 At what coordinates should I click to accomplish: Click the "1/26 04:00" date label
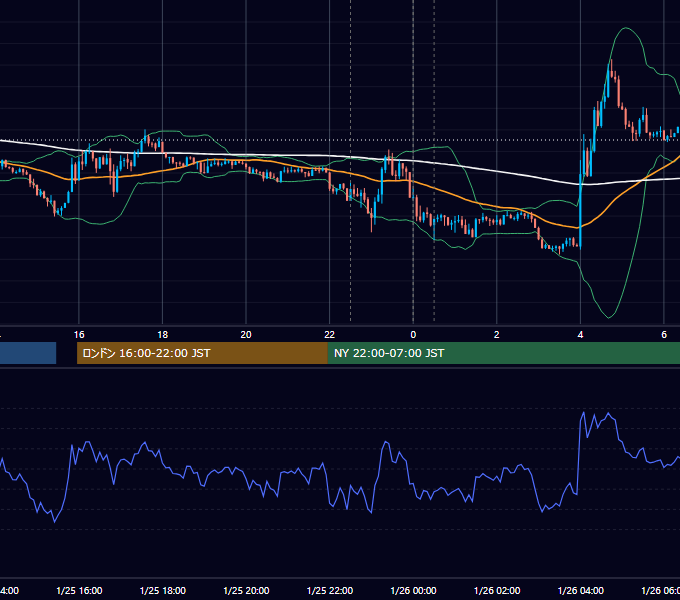(x=581, y=590)
